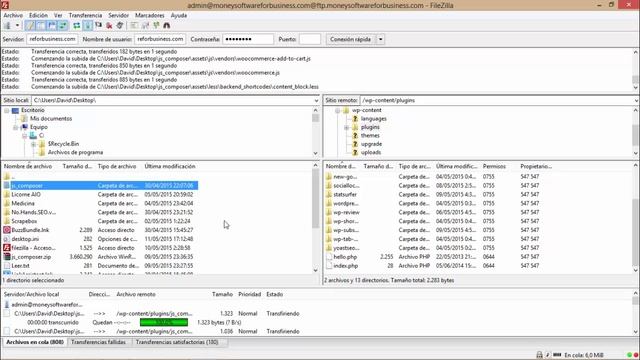Focus the Servidor input field
Image resolution: width=640 pixels, height=360 pixels.
click(52, 39)
